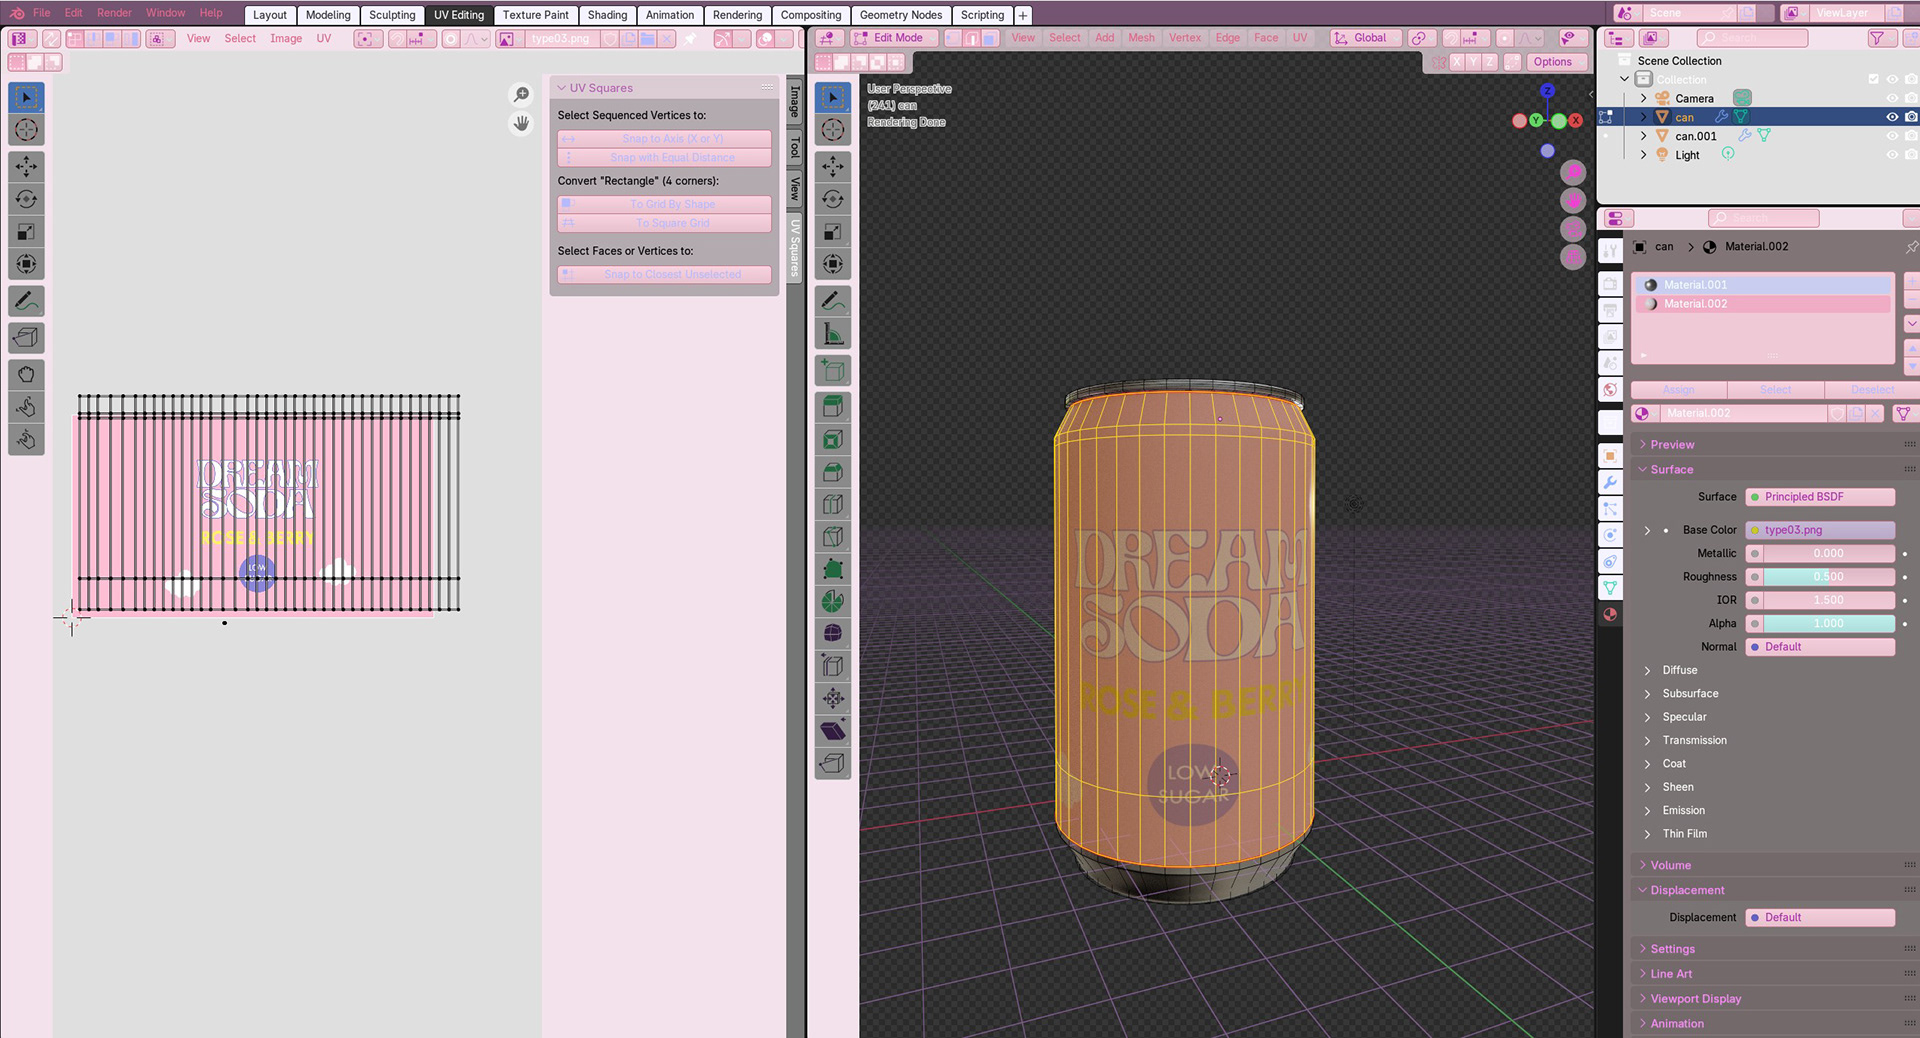Screen dimensions: 1920x1038
Task: Click Snap with Equal Distance button
Action: pos(672,158)
